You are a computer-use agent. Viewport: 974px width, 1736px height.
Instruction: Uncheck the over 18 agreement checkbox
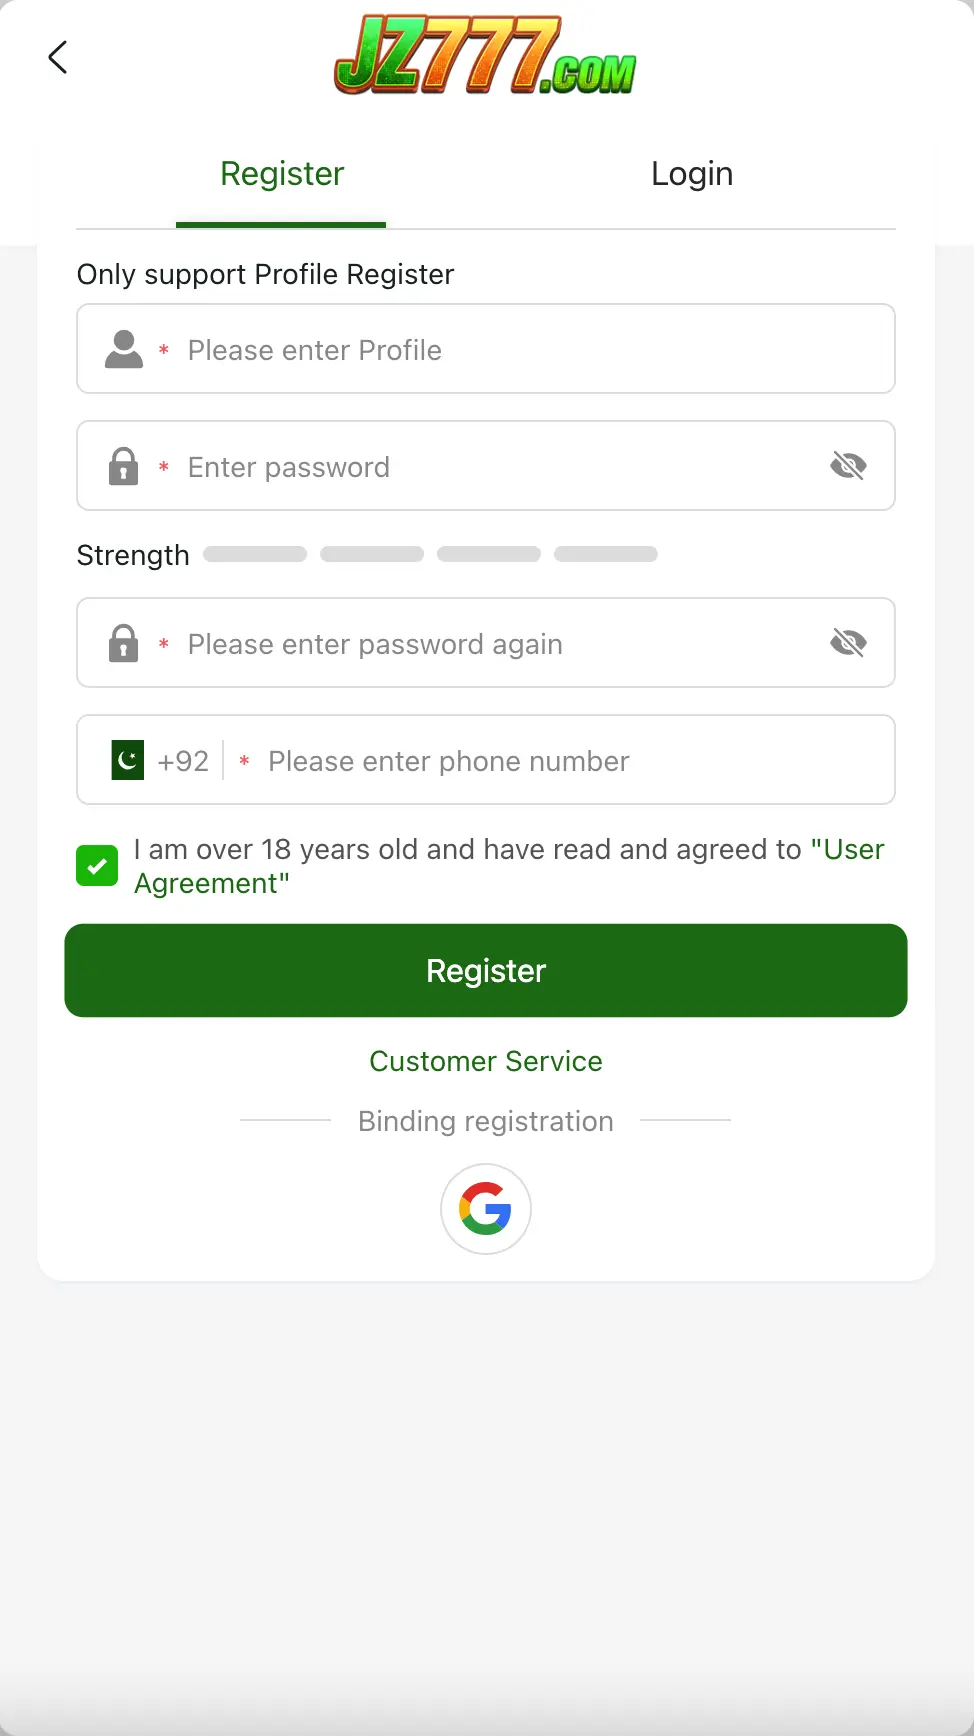(x=97, y=866)
